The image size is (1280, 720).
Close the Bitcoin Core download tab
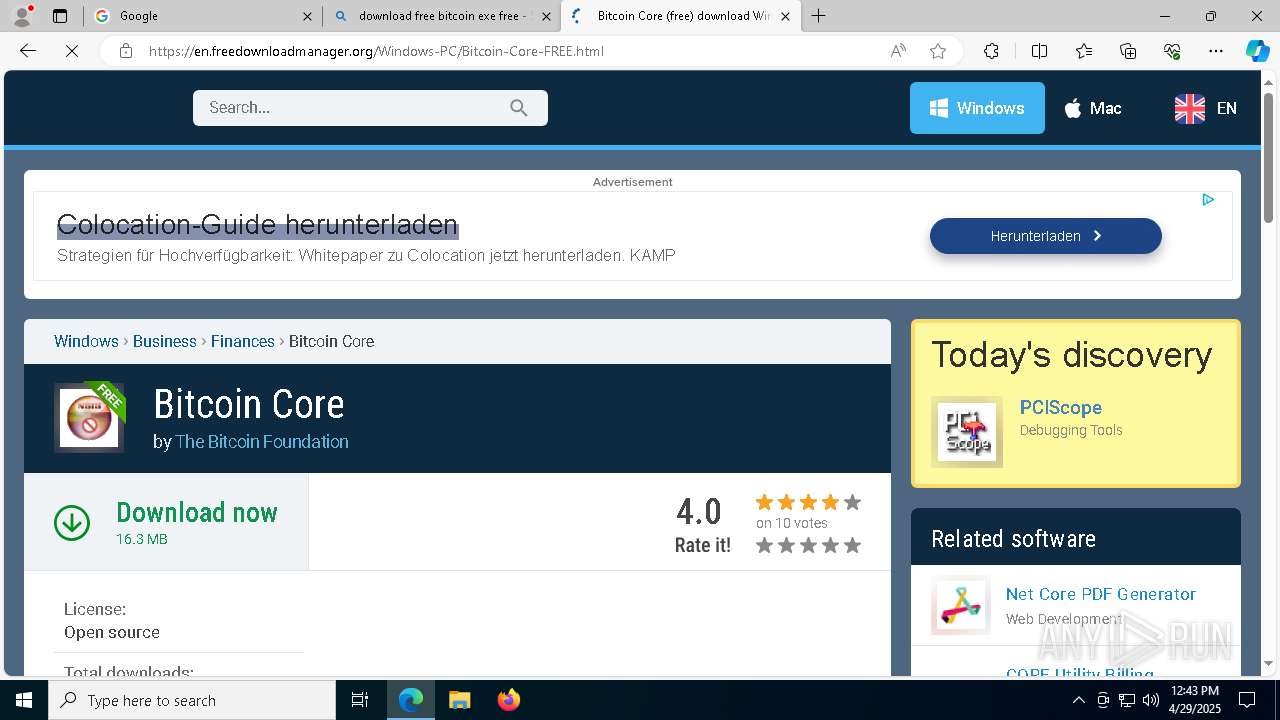785,16
